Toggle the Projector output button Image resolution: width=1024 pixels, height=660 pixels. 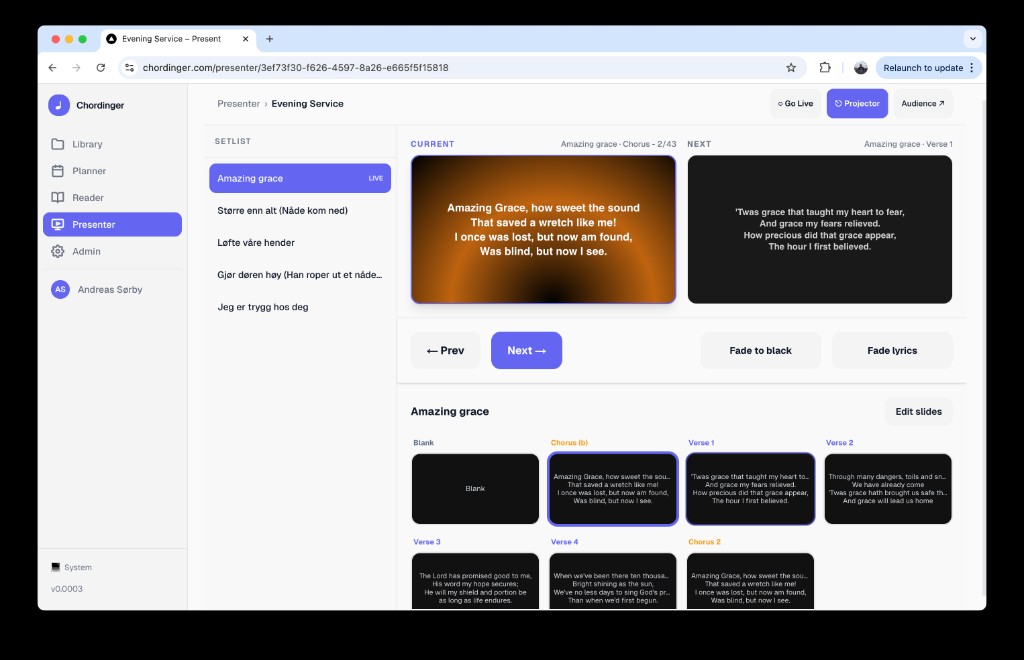(857, 104)
